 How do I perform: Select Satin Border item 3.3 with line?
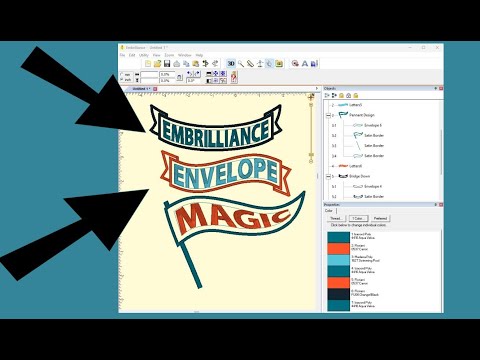pyautogui.click(x=374, y=146)
